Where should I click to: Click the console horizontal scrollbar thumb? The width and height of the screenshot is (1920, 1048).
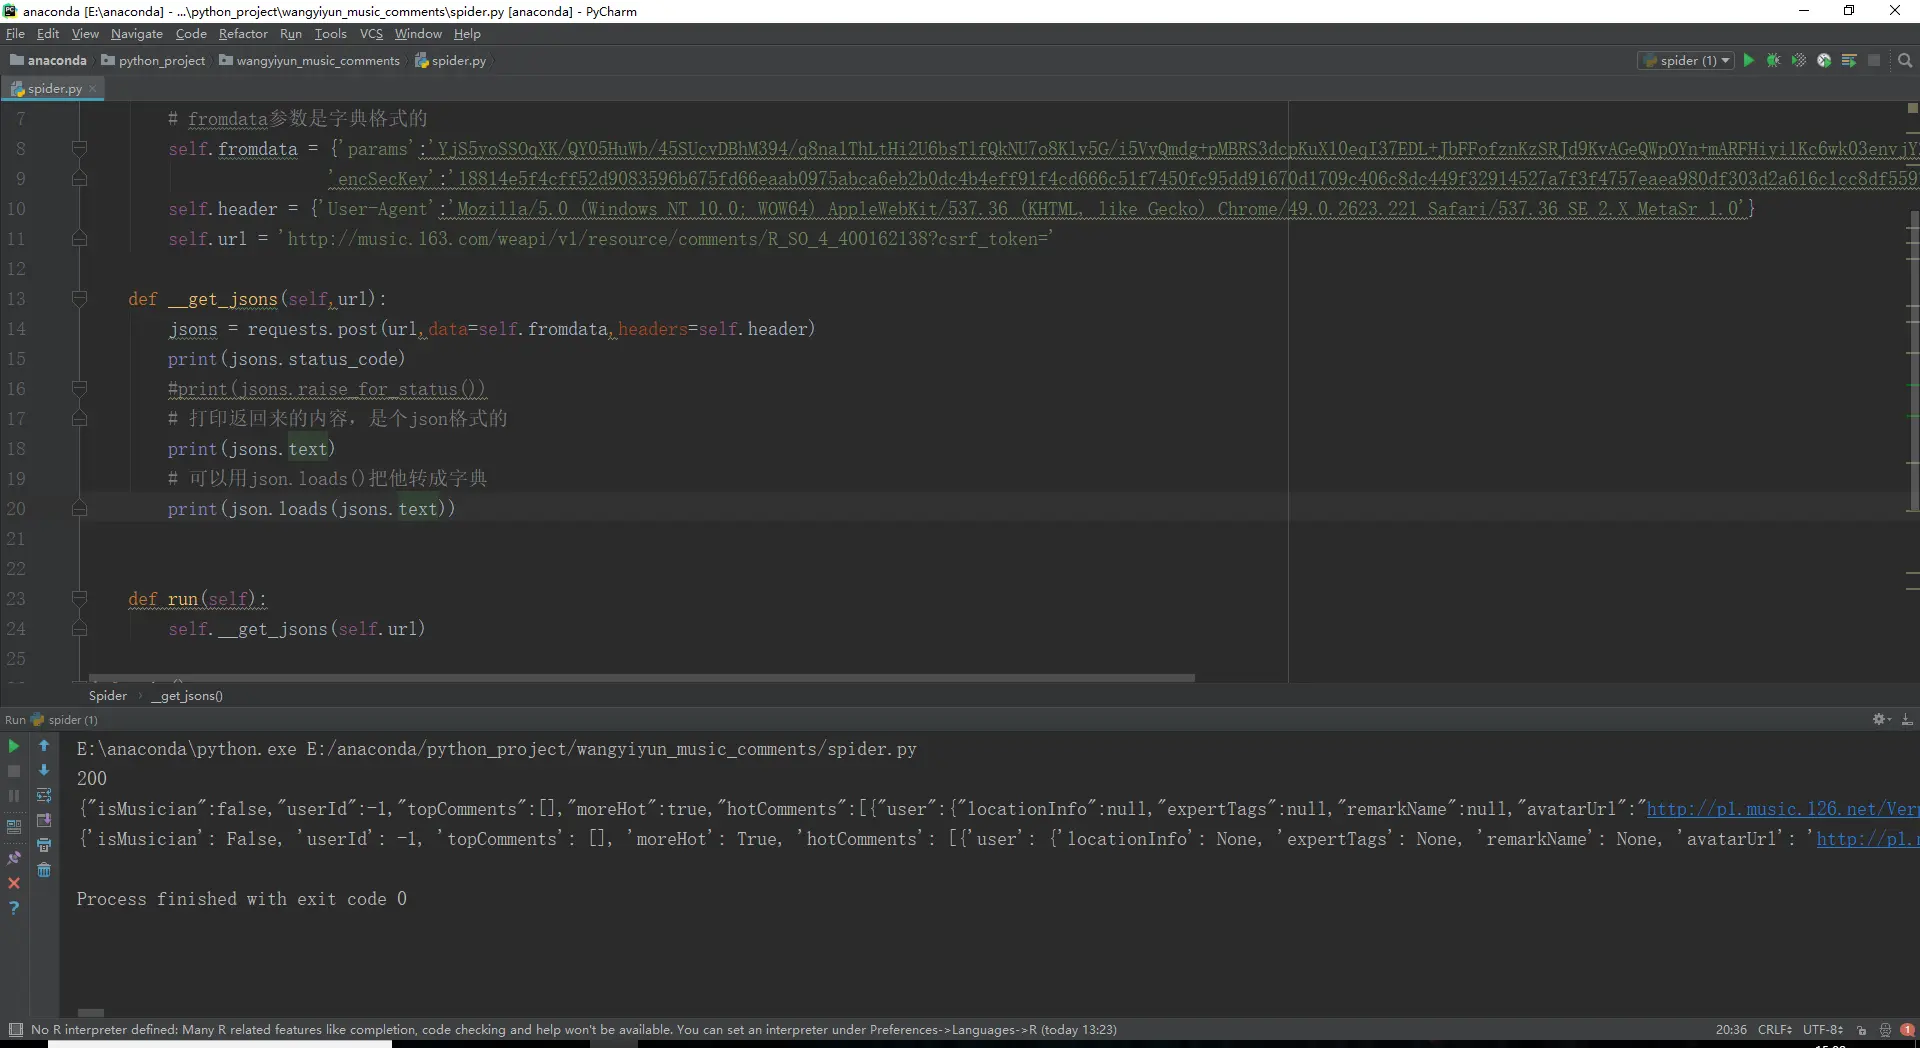[91, 1012]
